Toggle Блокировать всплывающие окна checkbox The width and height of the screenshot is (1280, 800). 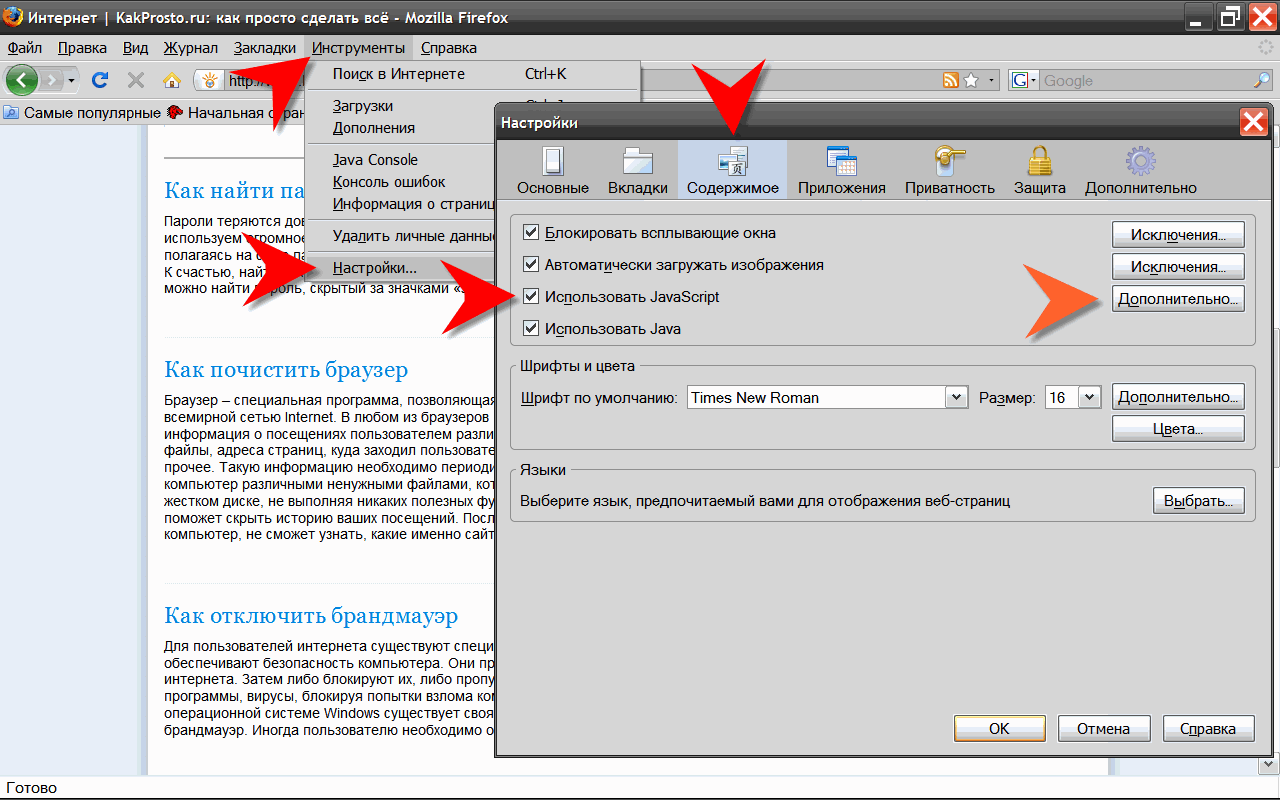[x=531, y=233]
